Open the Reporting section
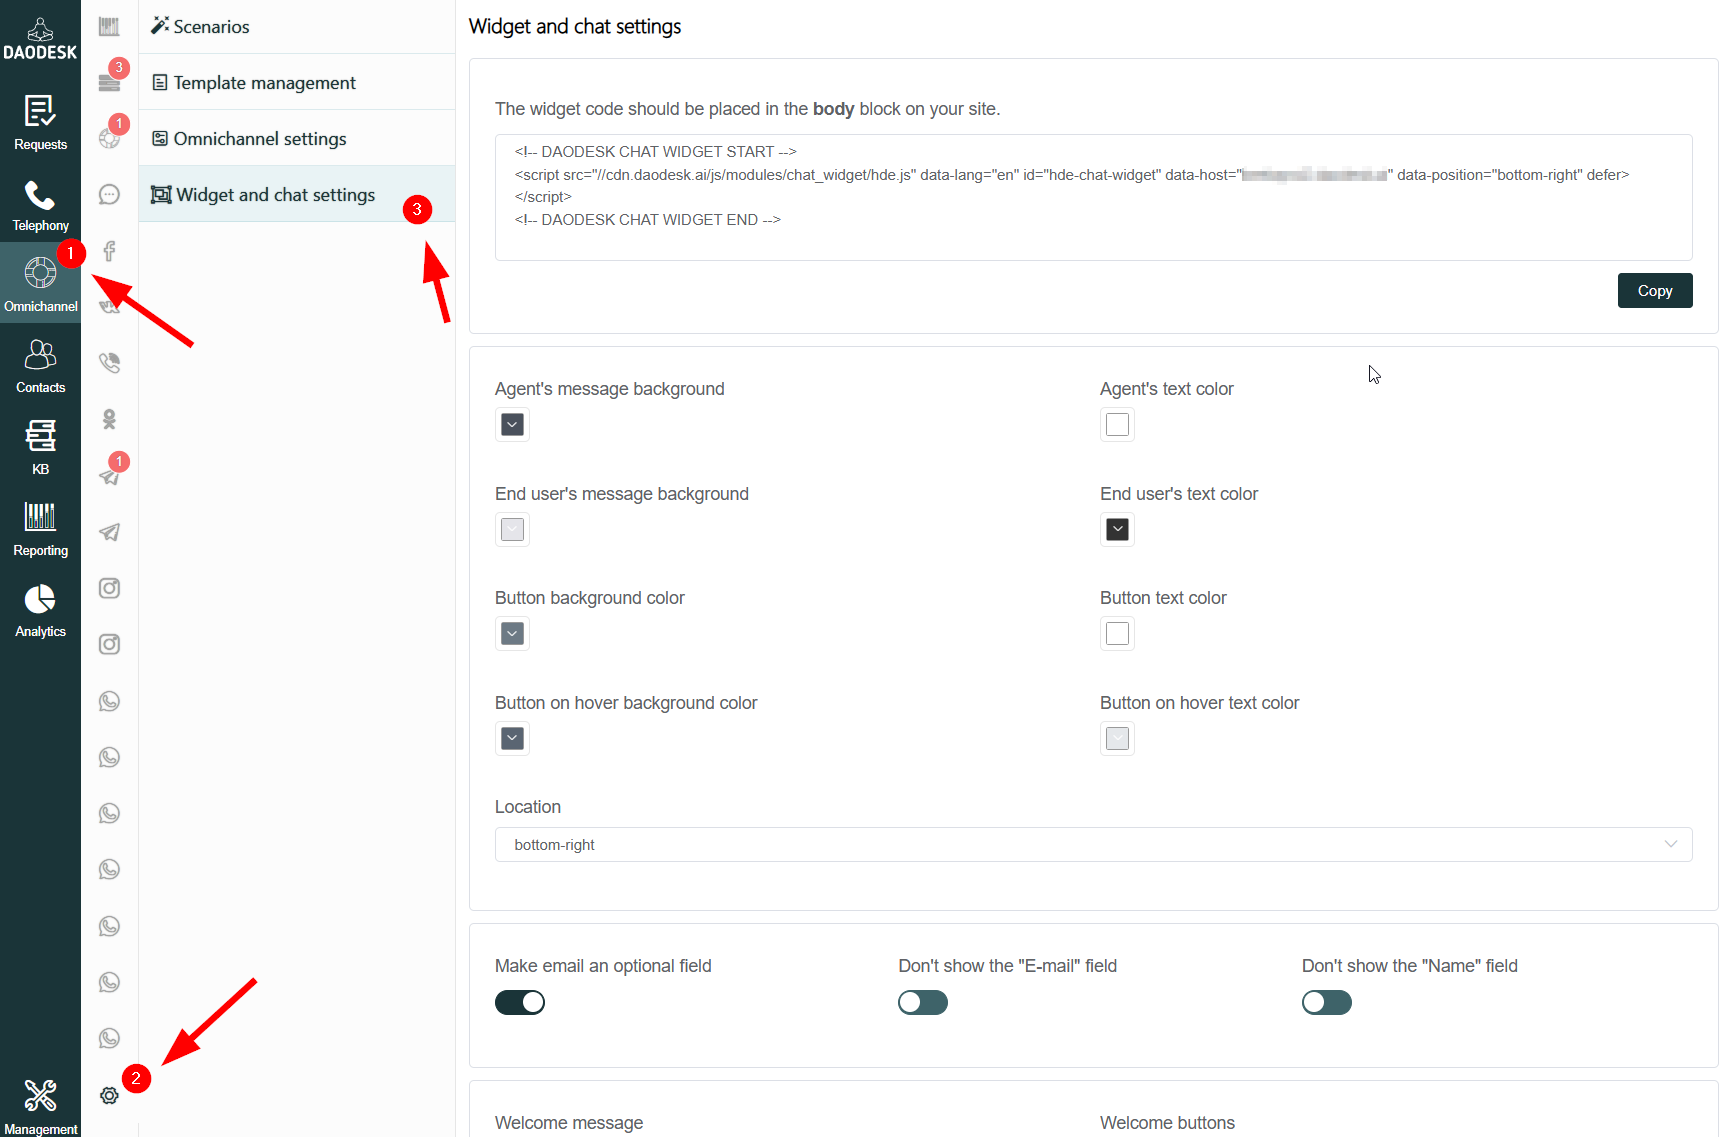Screen dimensions: 1726x1137 tap(40, 528)
